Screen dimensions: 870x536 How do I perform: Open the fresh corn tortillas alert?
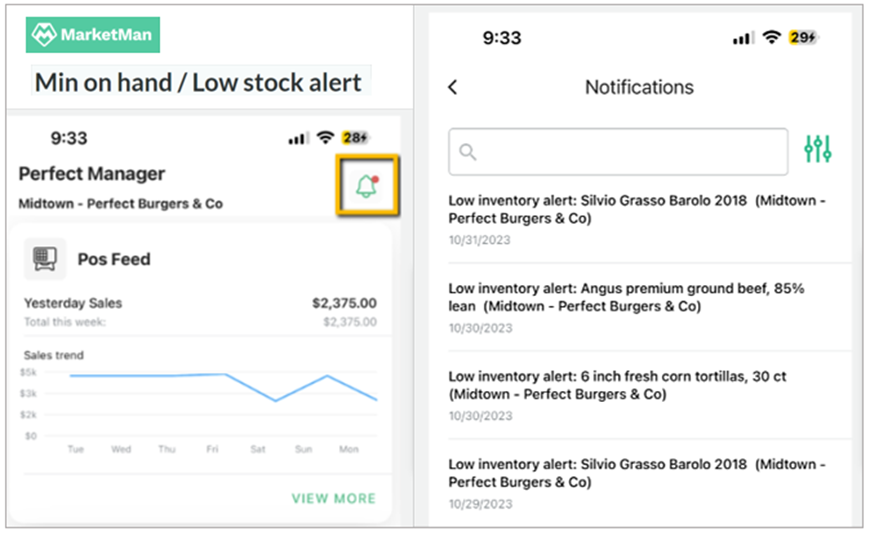click(x=649, y=396)
